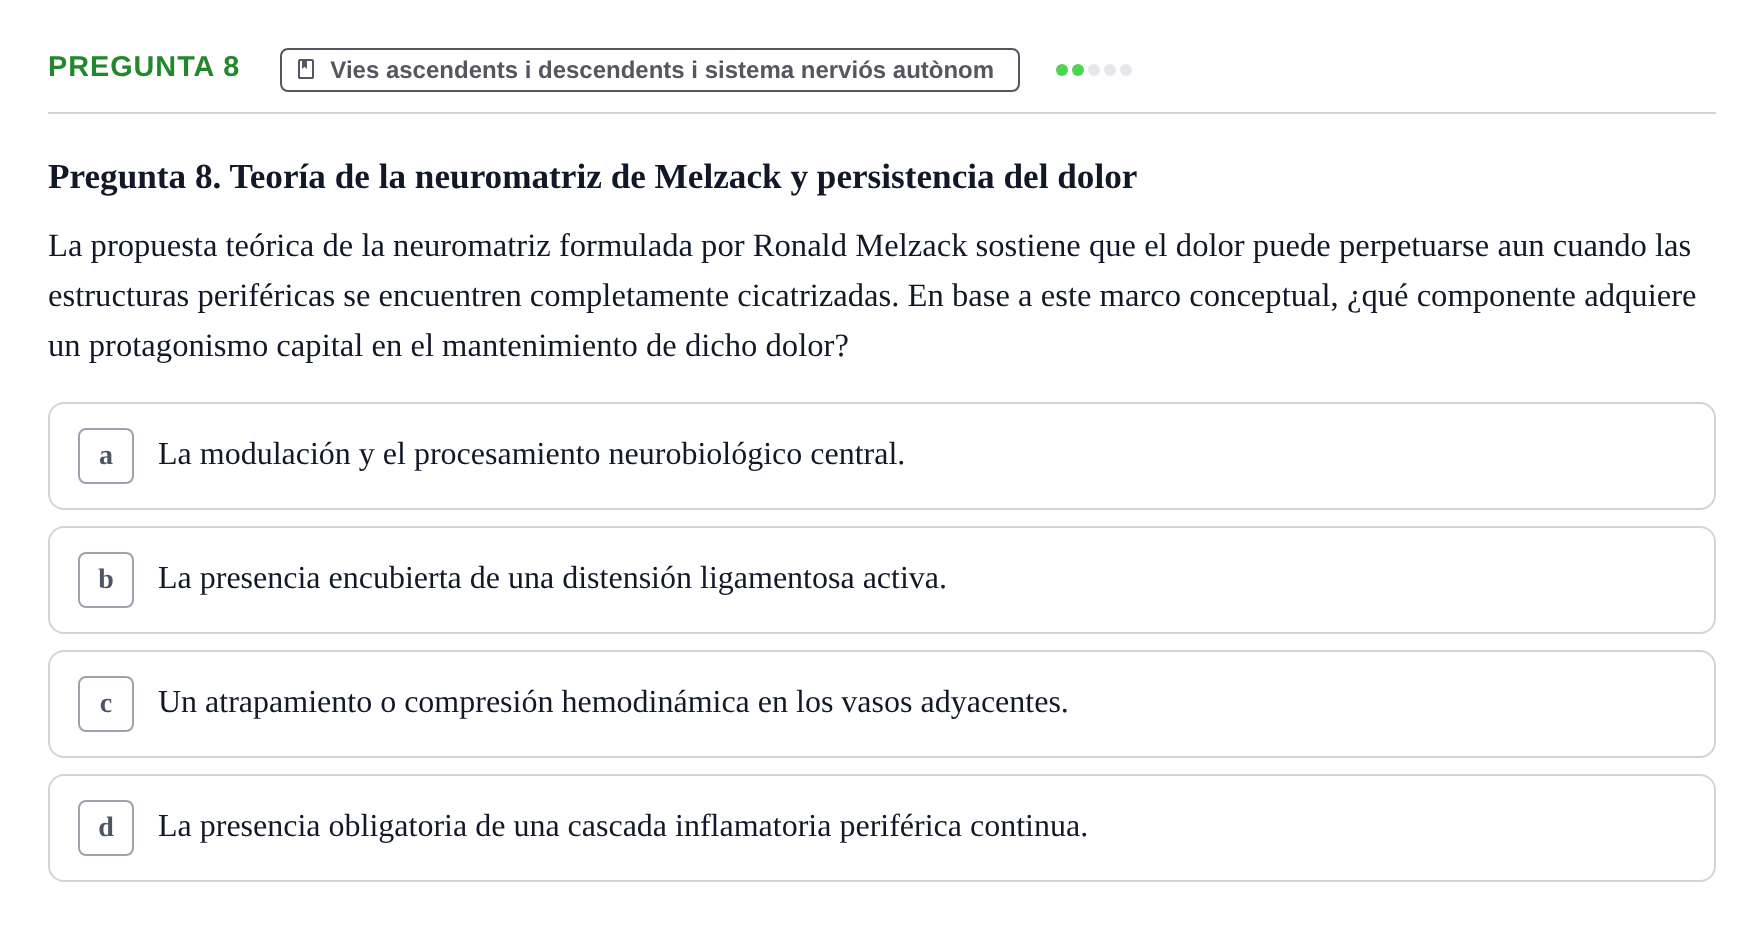Select answer letter box c

click(106, 704)
